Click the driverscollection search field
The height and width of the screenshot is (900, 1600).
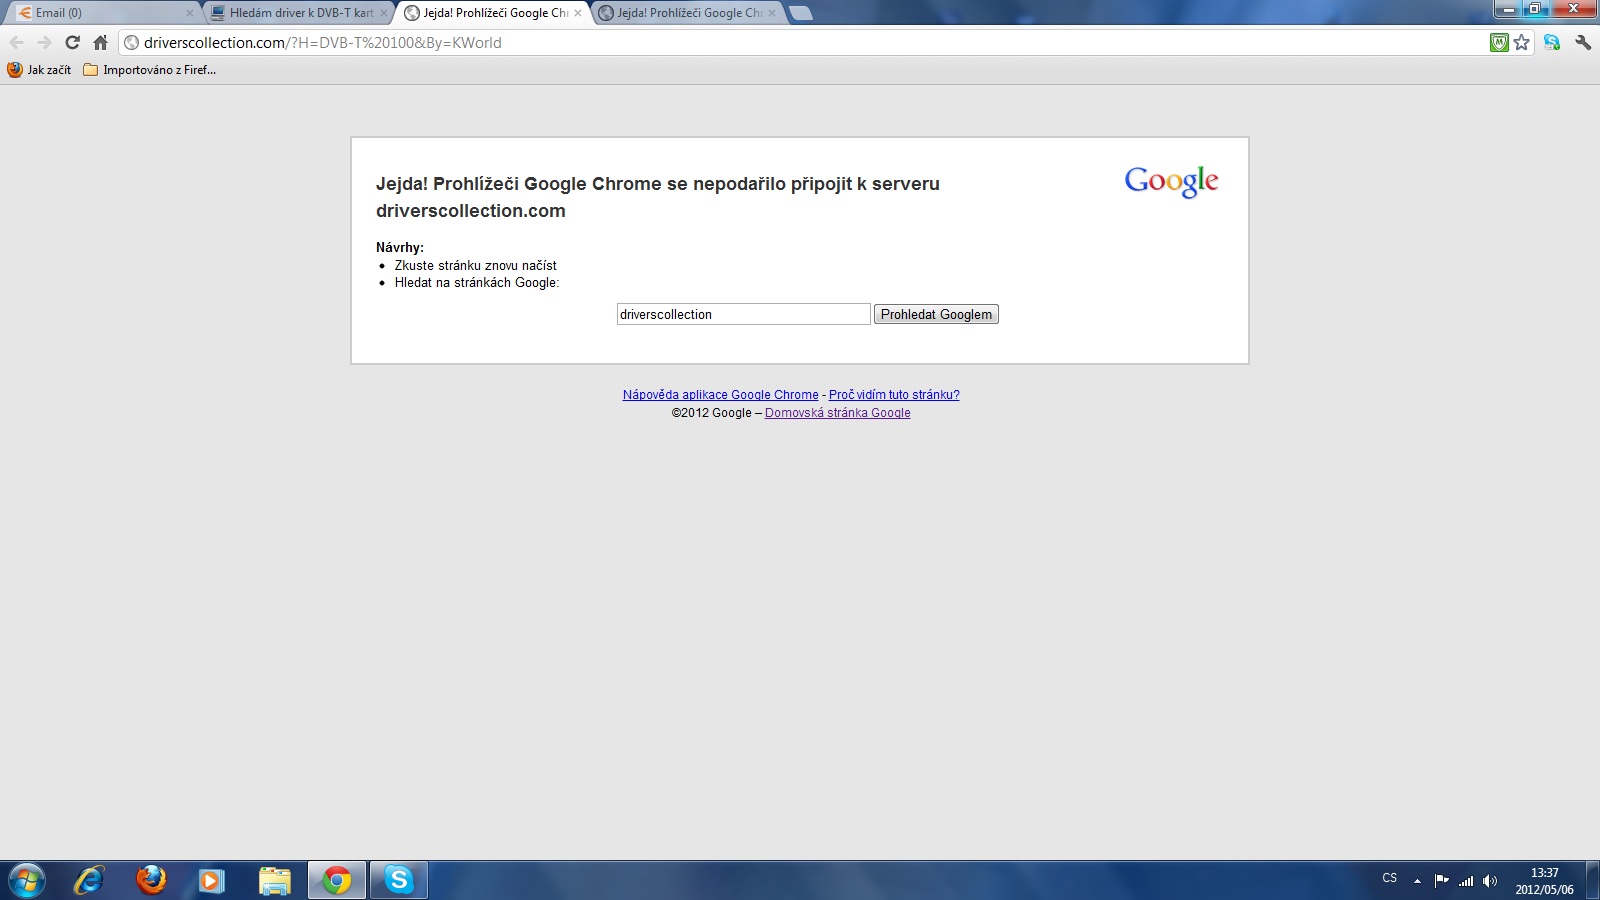point(743,314)
